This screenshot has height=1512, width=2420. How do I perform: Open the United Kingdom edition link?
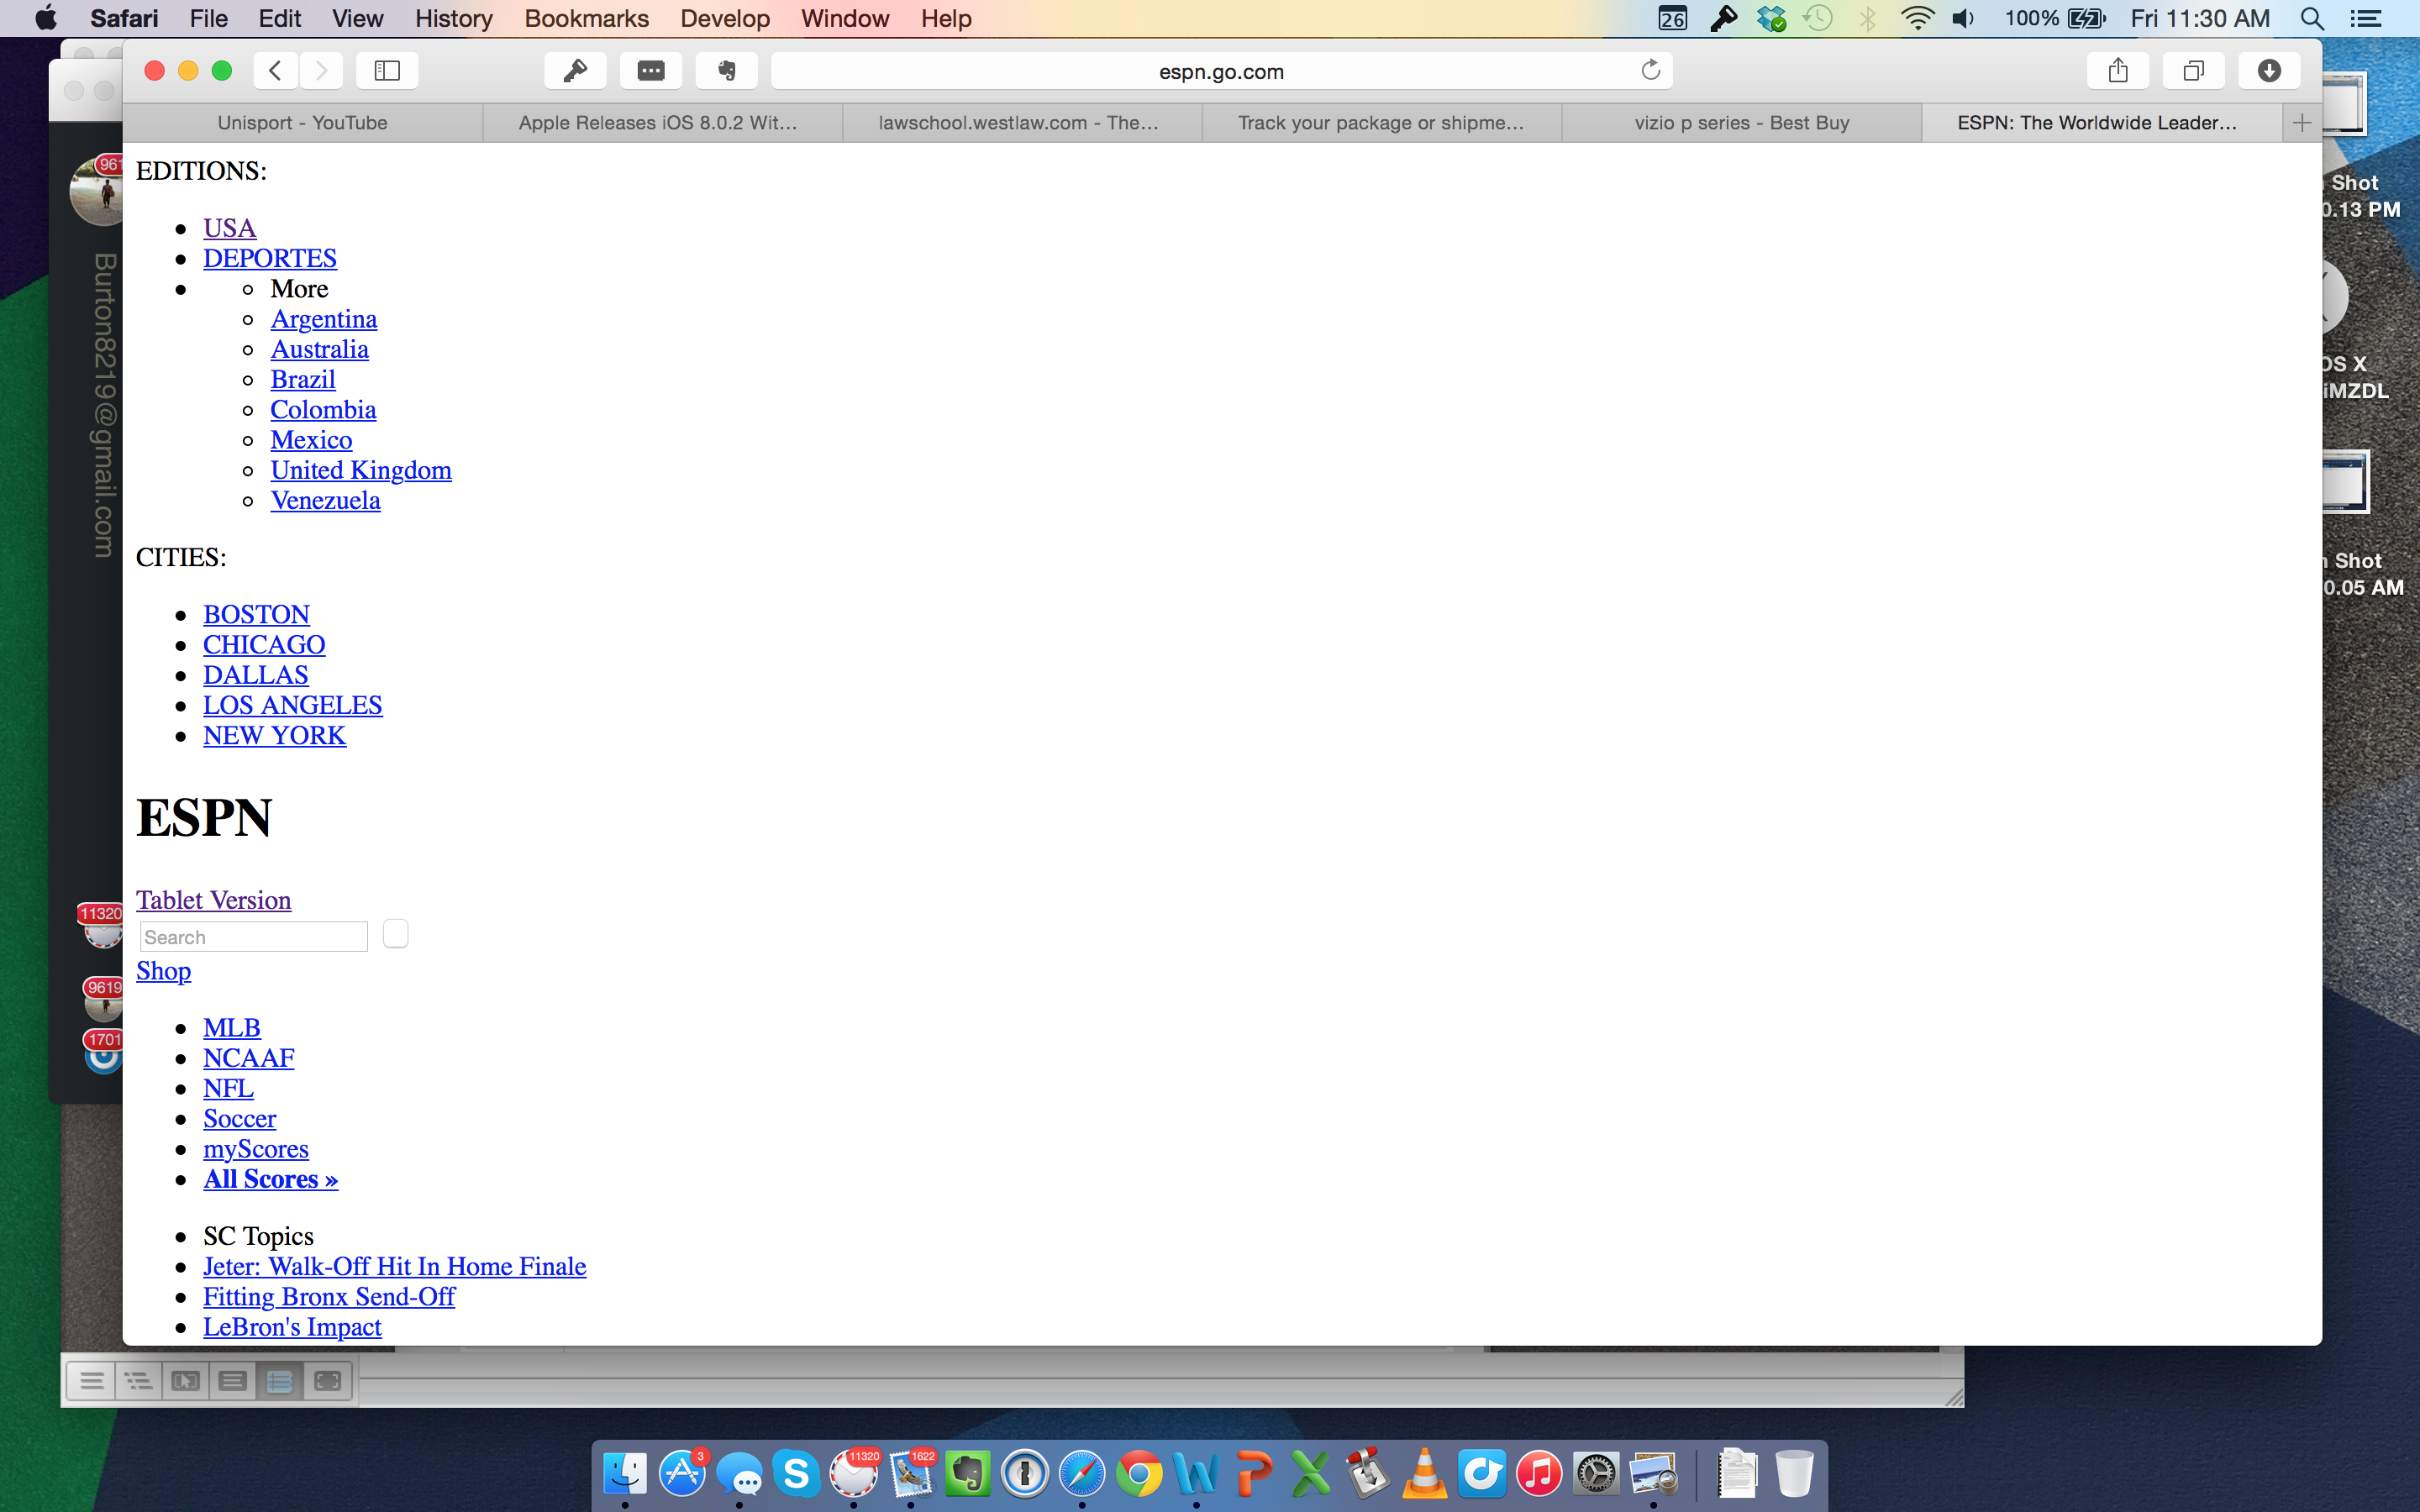click(361, 470)
